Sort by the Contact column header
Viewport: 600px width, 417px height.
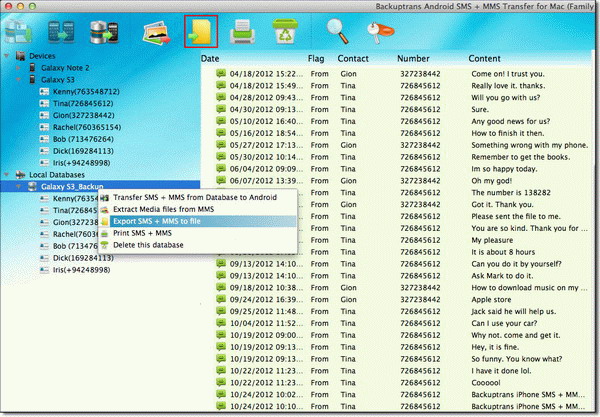pyautogui.click(x=353, y=59)
